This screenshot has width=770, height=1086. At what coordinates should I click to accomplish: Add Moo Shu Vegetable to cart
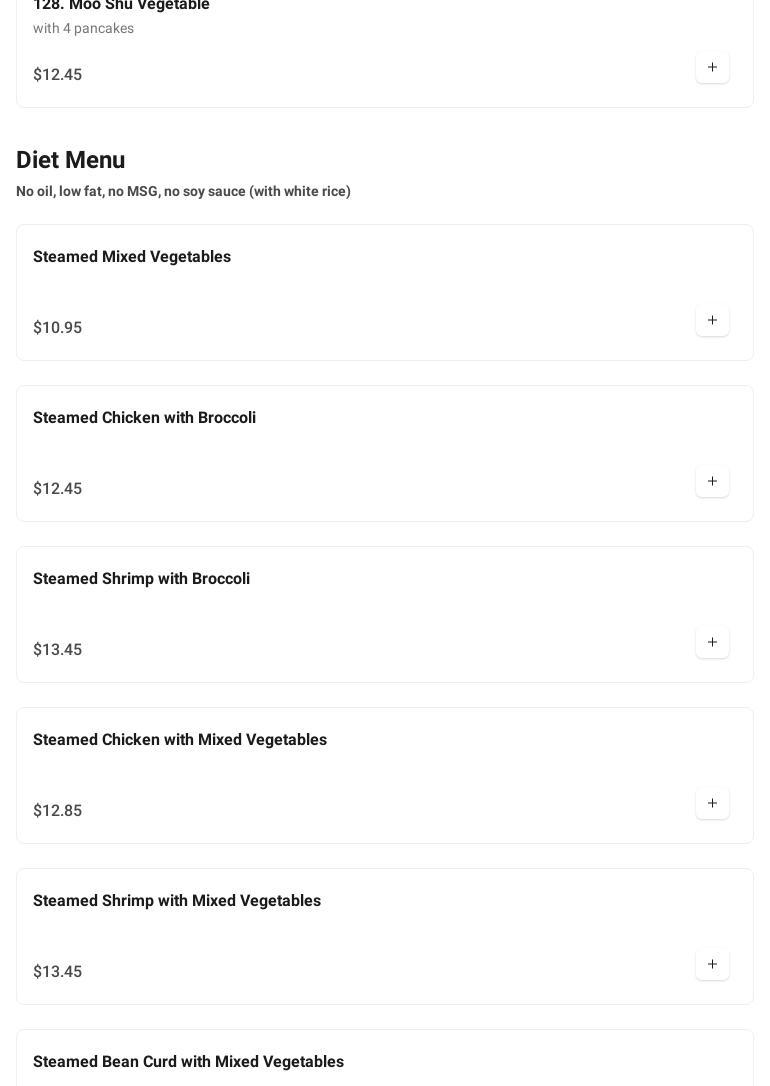712,67
